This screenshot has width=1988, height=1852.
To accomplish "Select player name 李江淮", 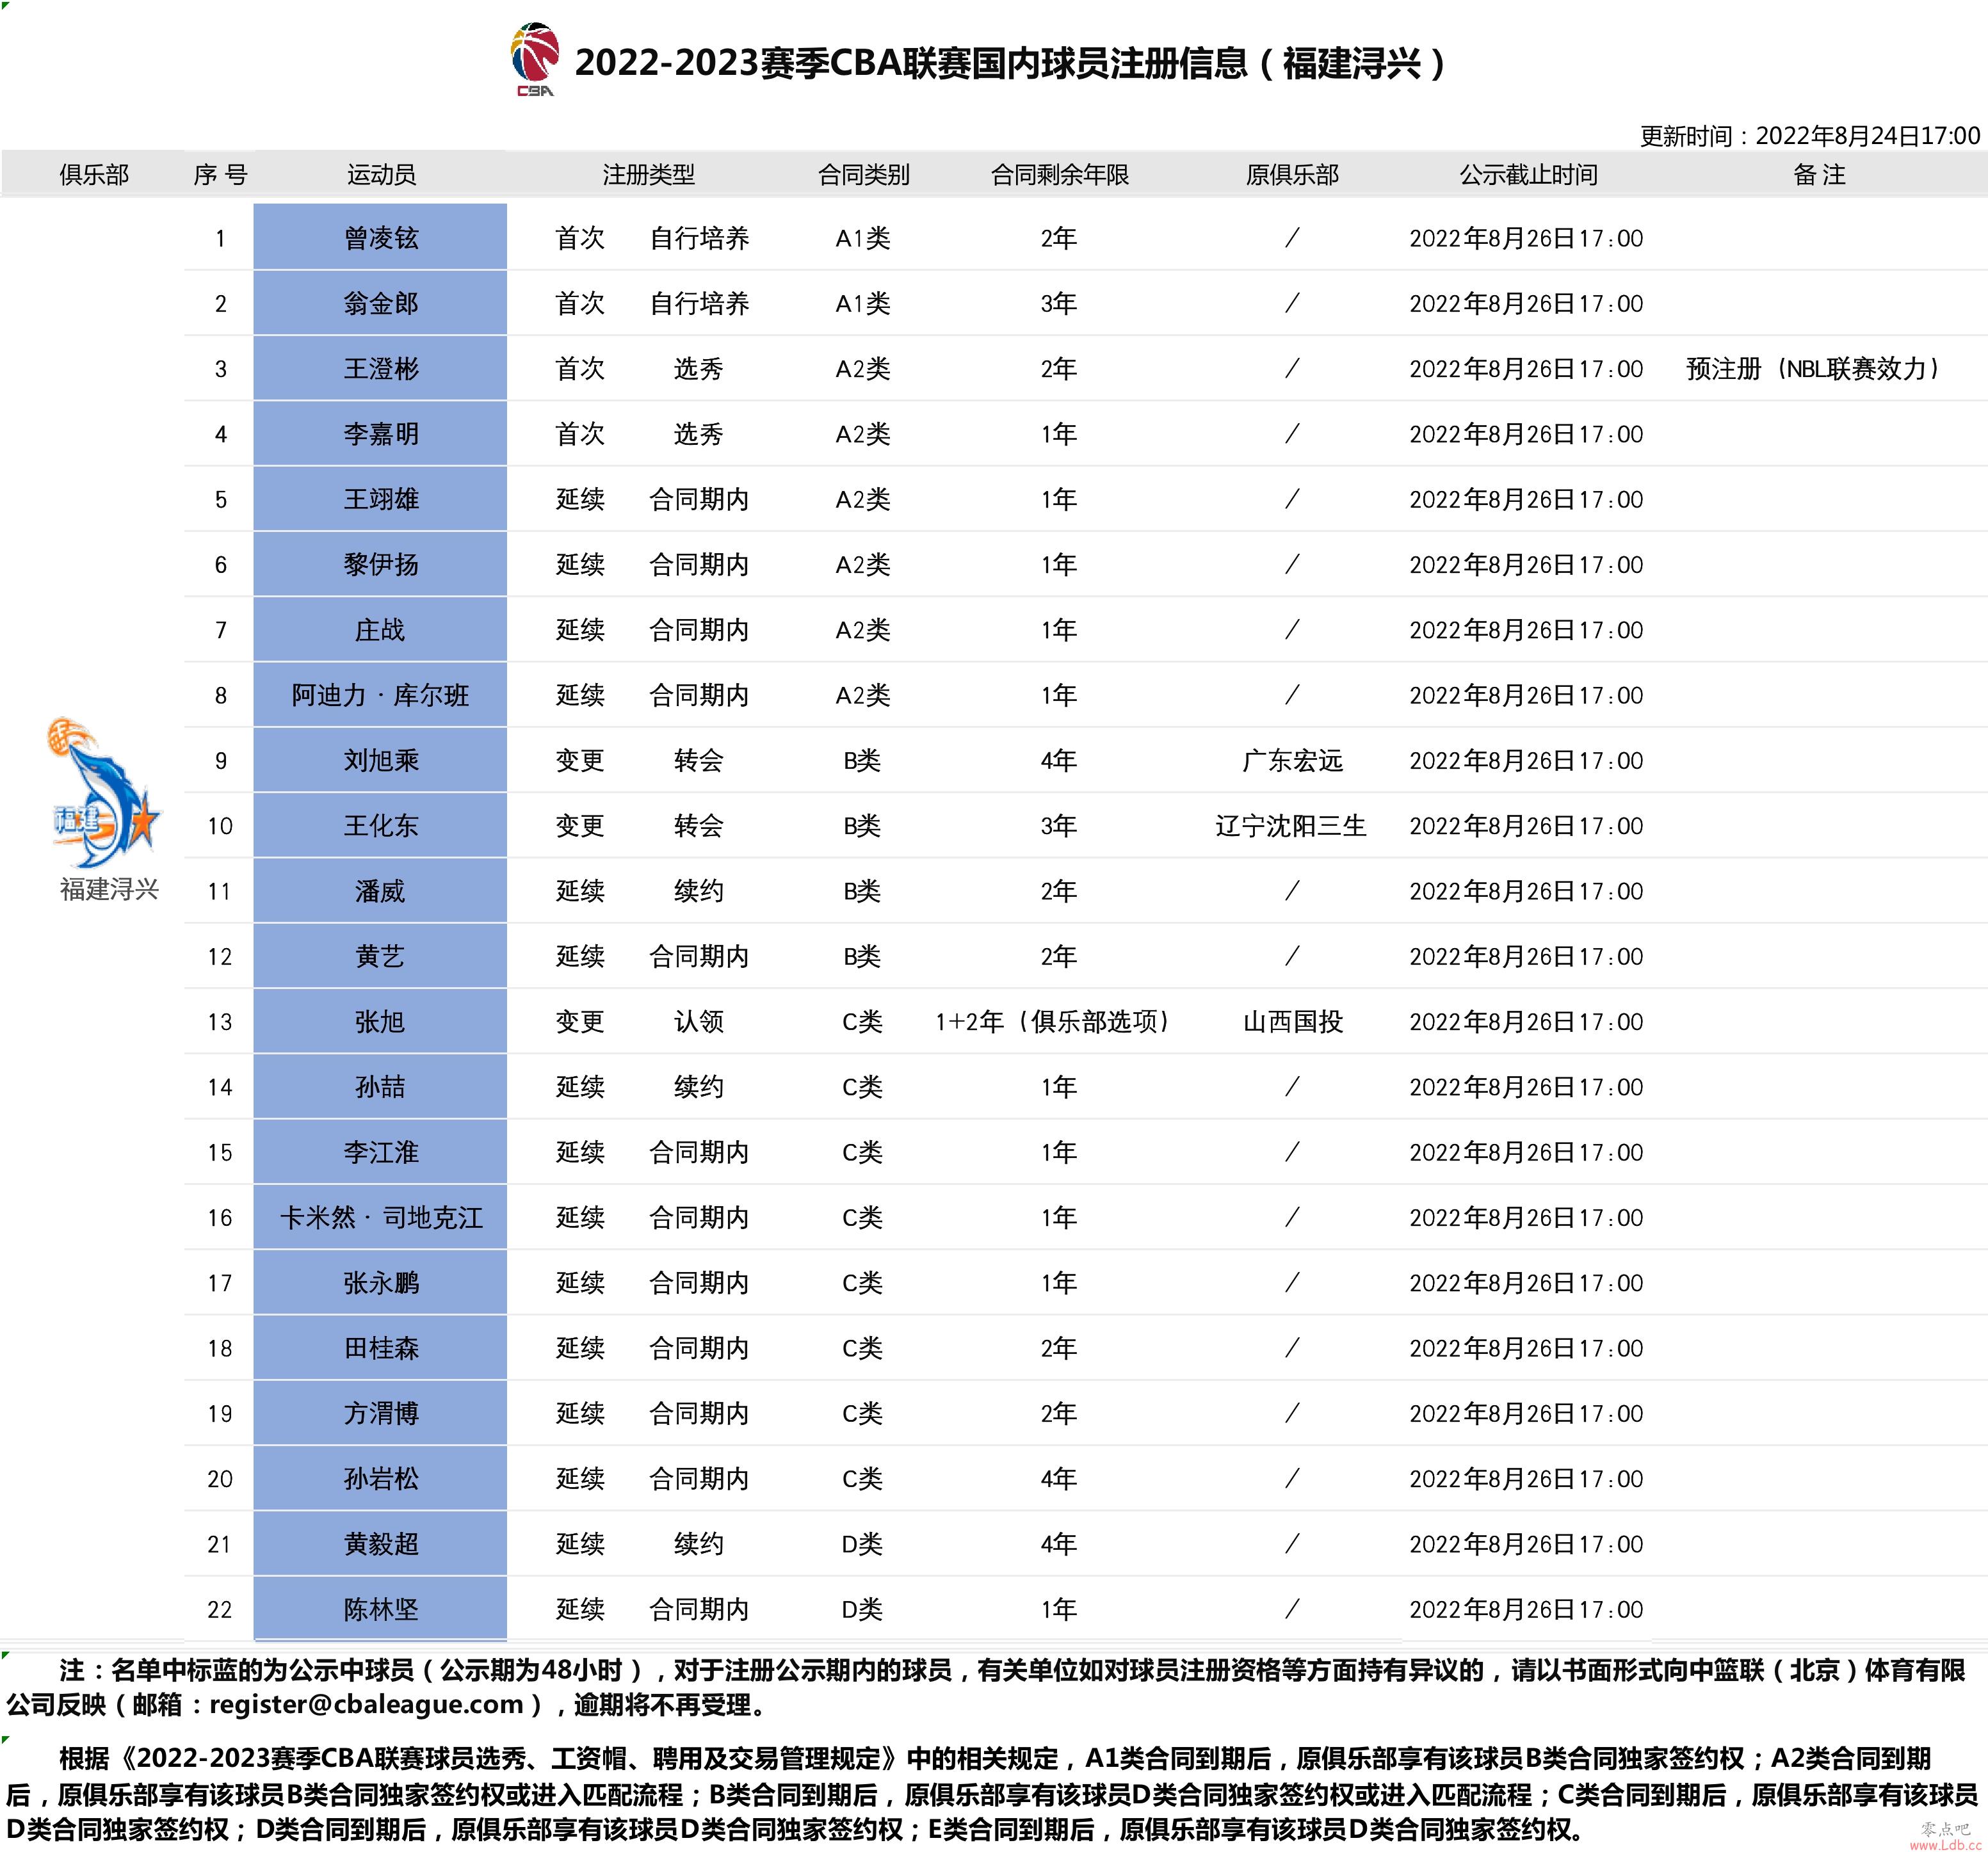I will pos(381,1153).
